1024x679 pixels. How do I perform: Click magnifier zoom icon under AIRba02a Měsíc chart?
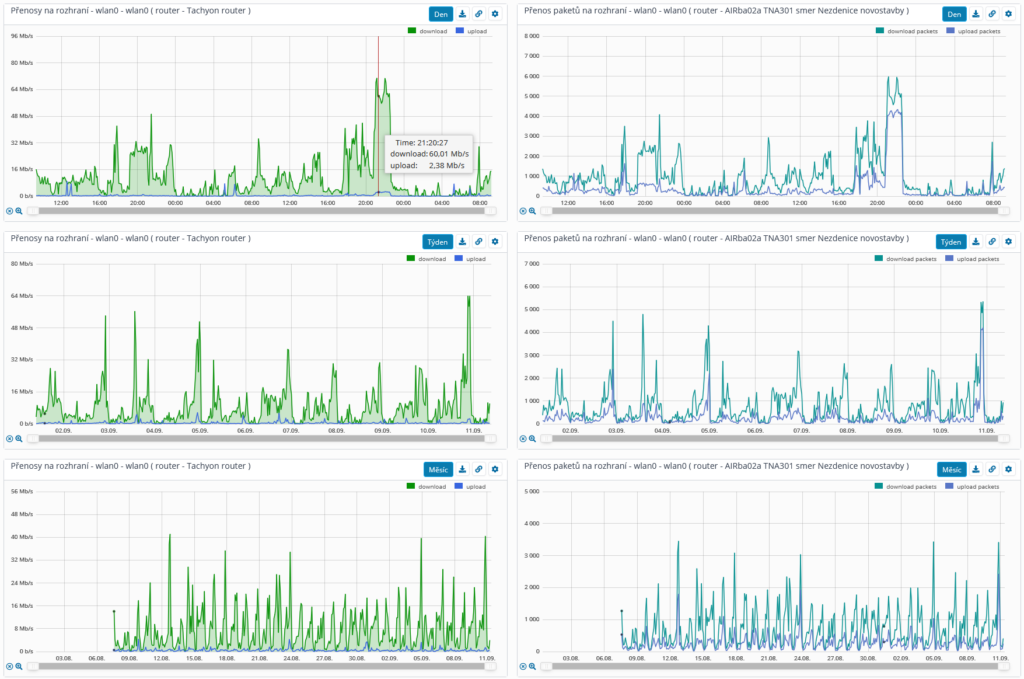532,667
